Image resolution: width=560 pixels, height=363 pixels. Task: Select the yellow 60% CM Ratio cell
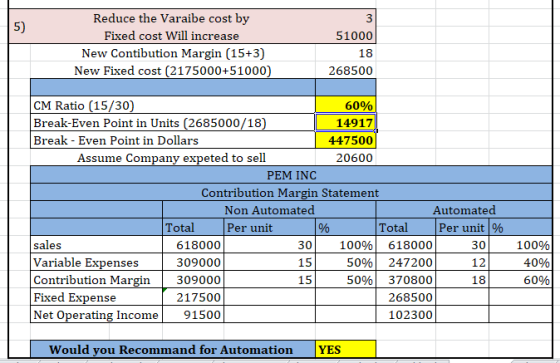(x=346, y=105)
